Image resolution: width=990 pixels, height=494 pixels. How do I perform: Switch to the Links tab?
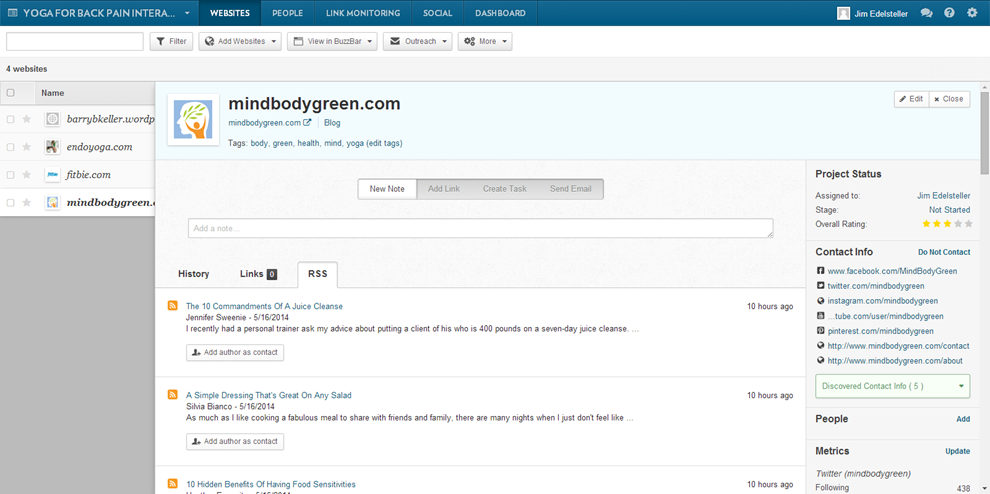click(258, 274)
